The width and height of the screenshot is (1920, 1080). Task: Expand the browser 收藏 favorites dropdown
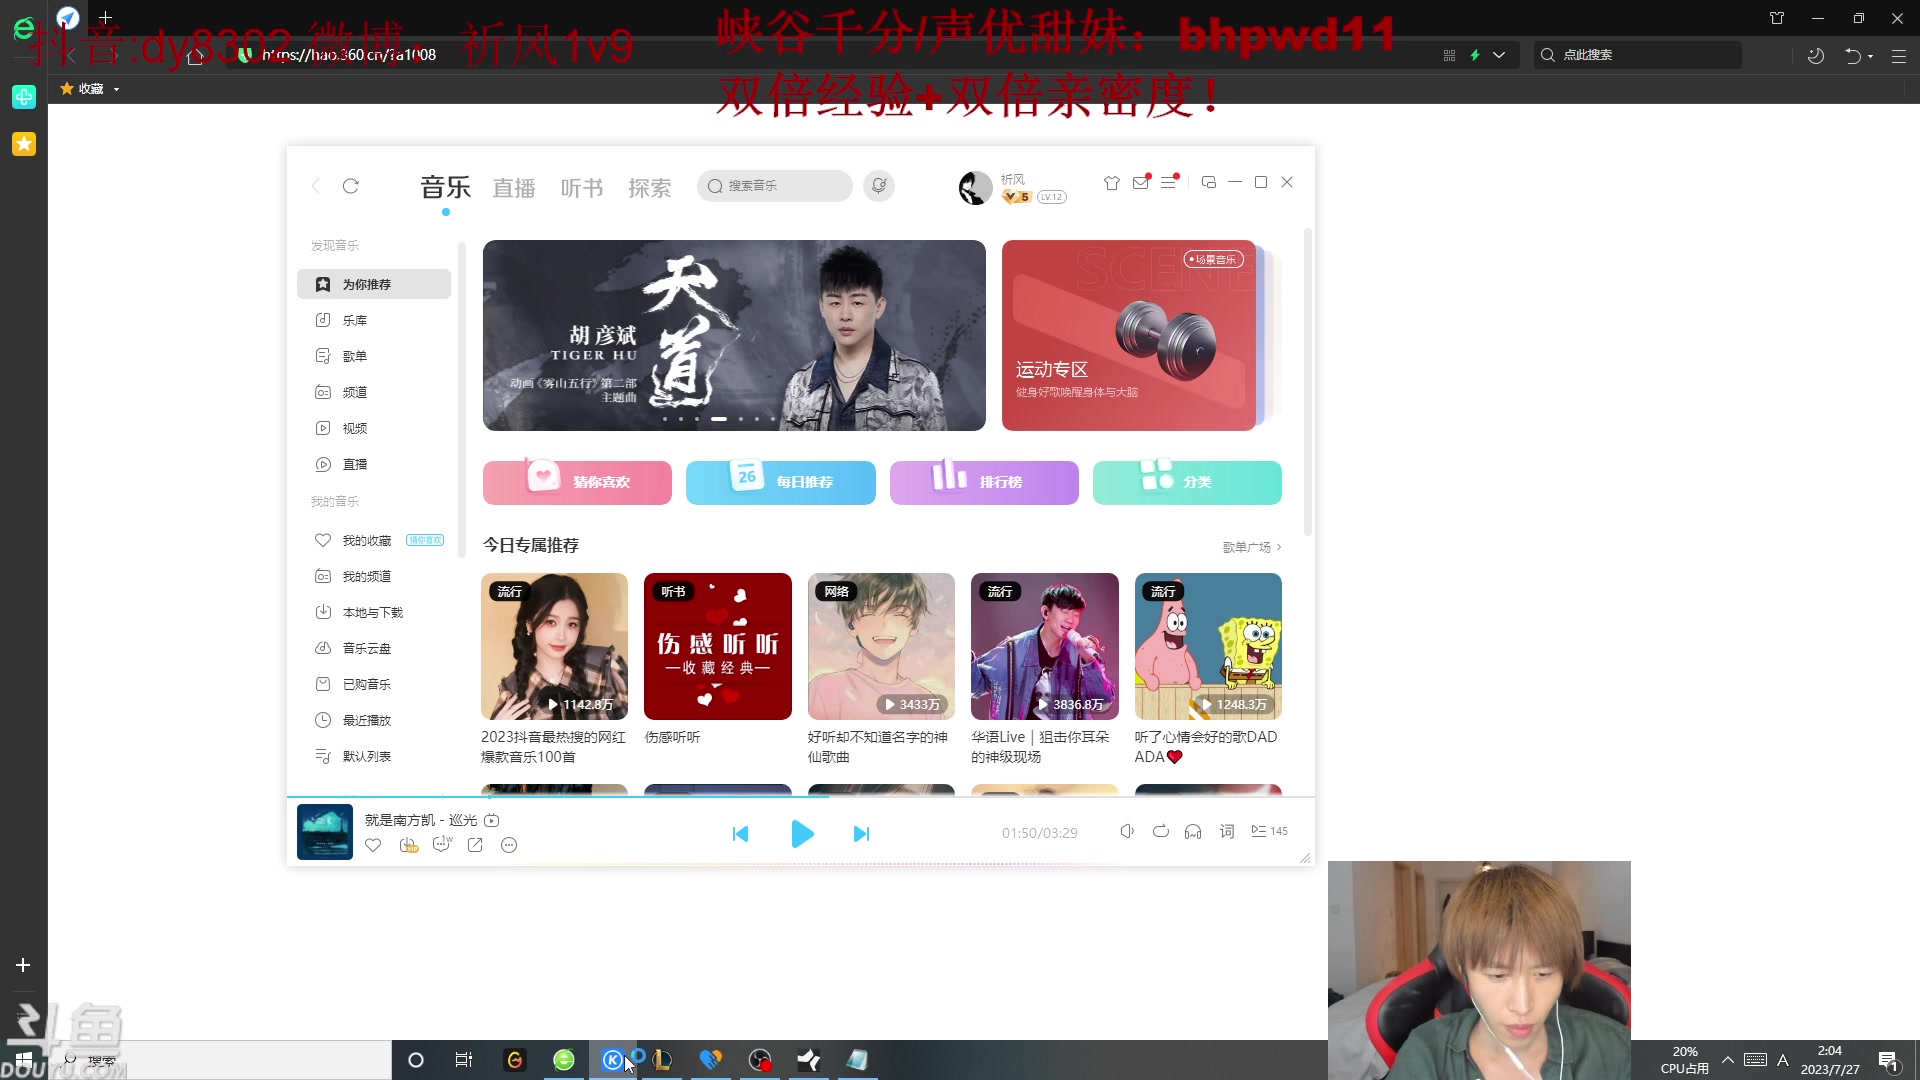[117, 89]
